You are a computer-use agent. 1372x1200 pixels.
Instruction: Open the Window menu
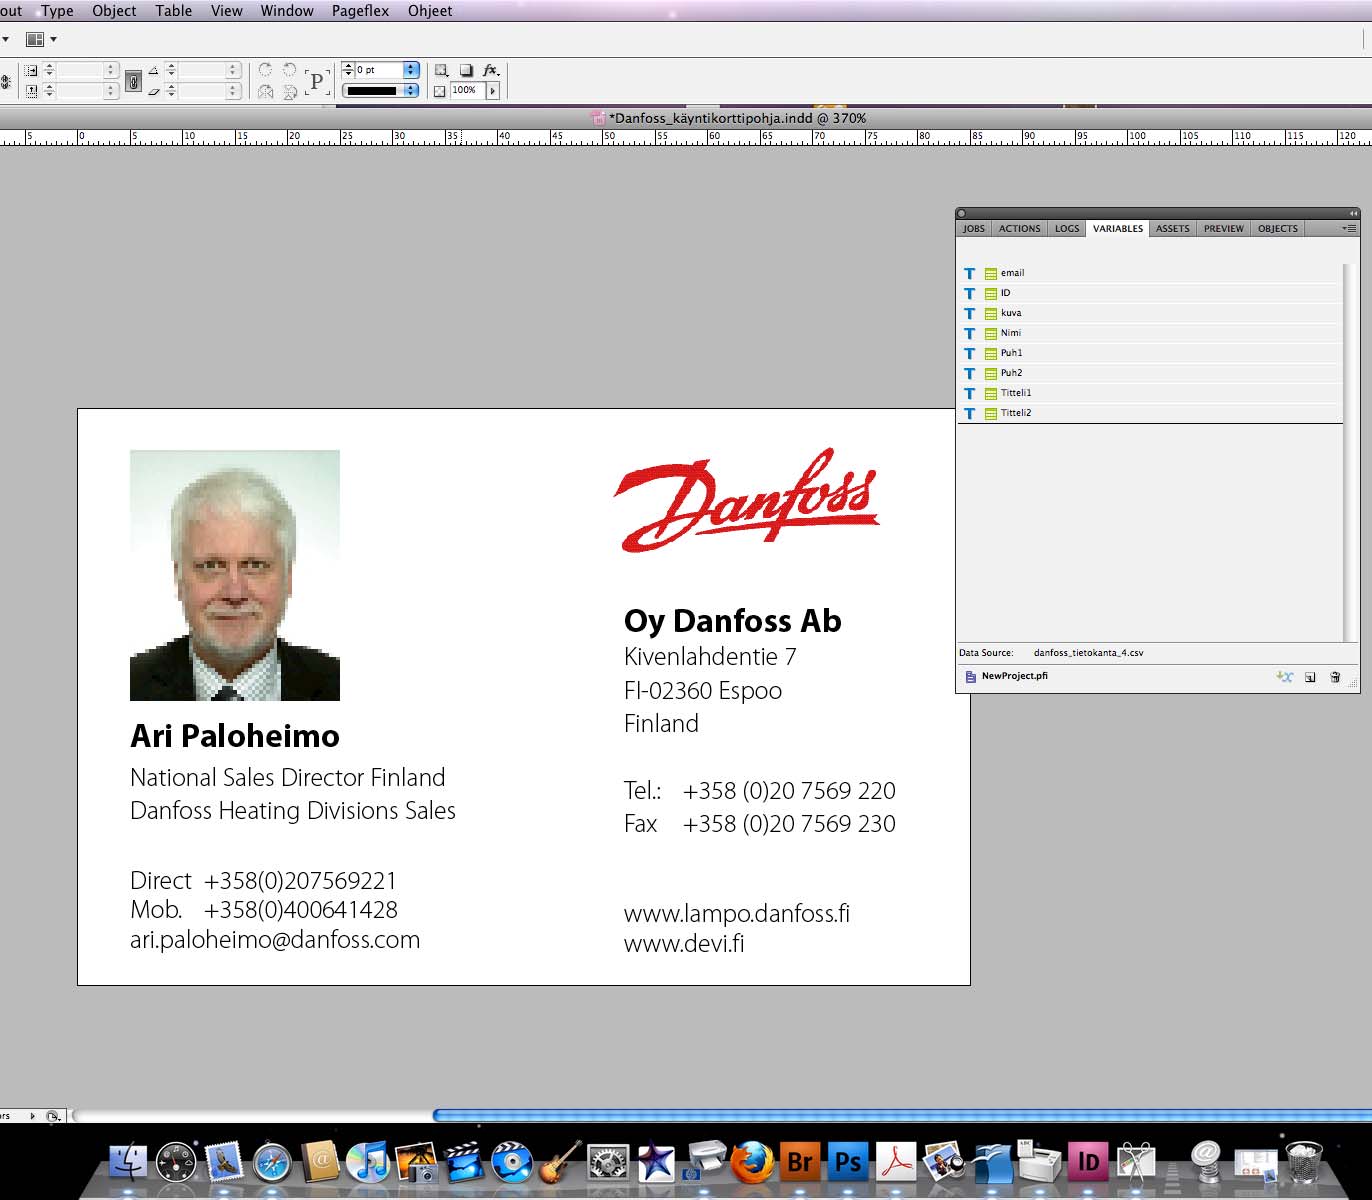[287, 10]
